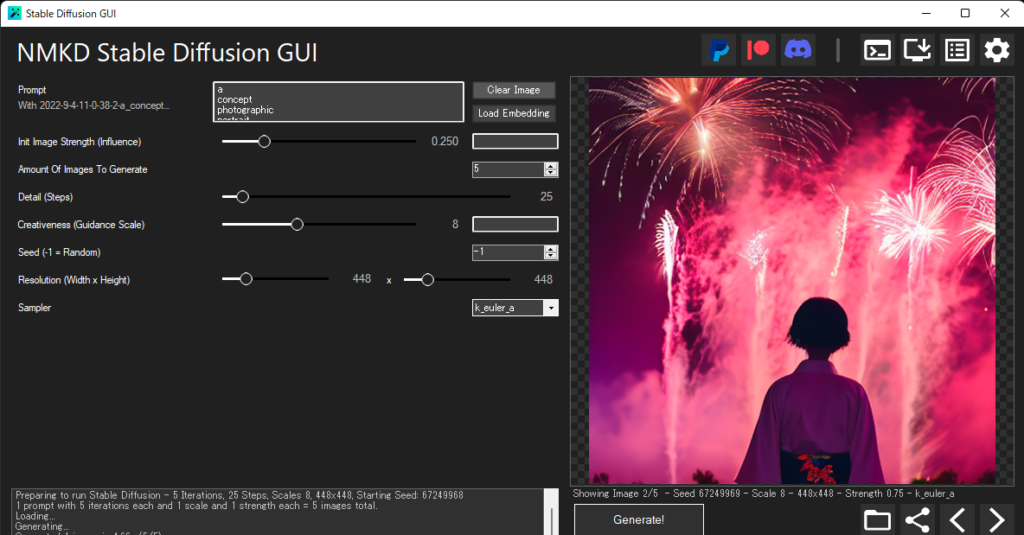Click the Clear Image button
Viewport: 1024px width, 535px height.
pos(513,90)
